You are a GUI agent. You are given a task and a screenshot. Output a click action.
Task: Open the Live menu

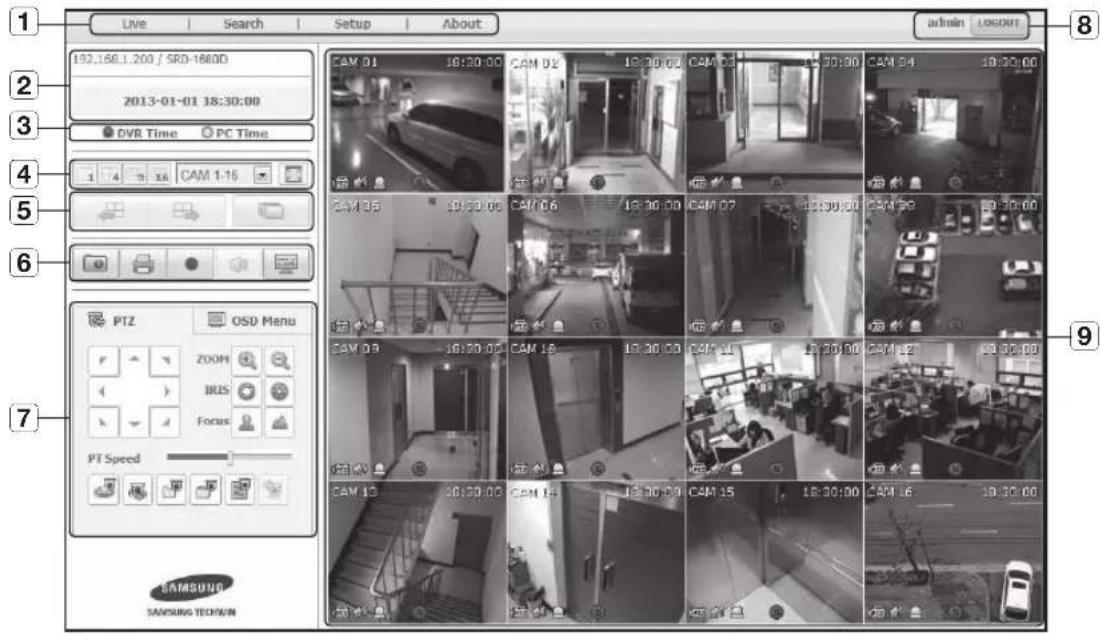pos(133,24)
